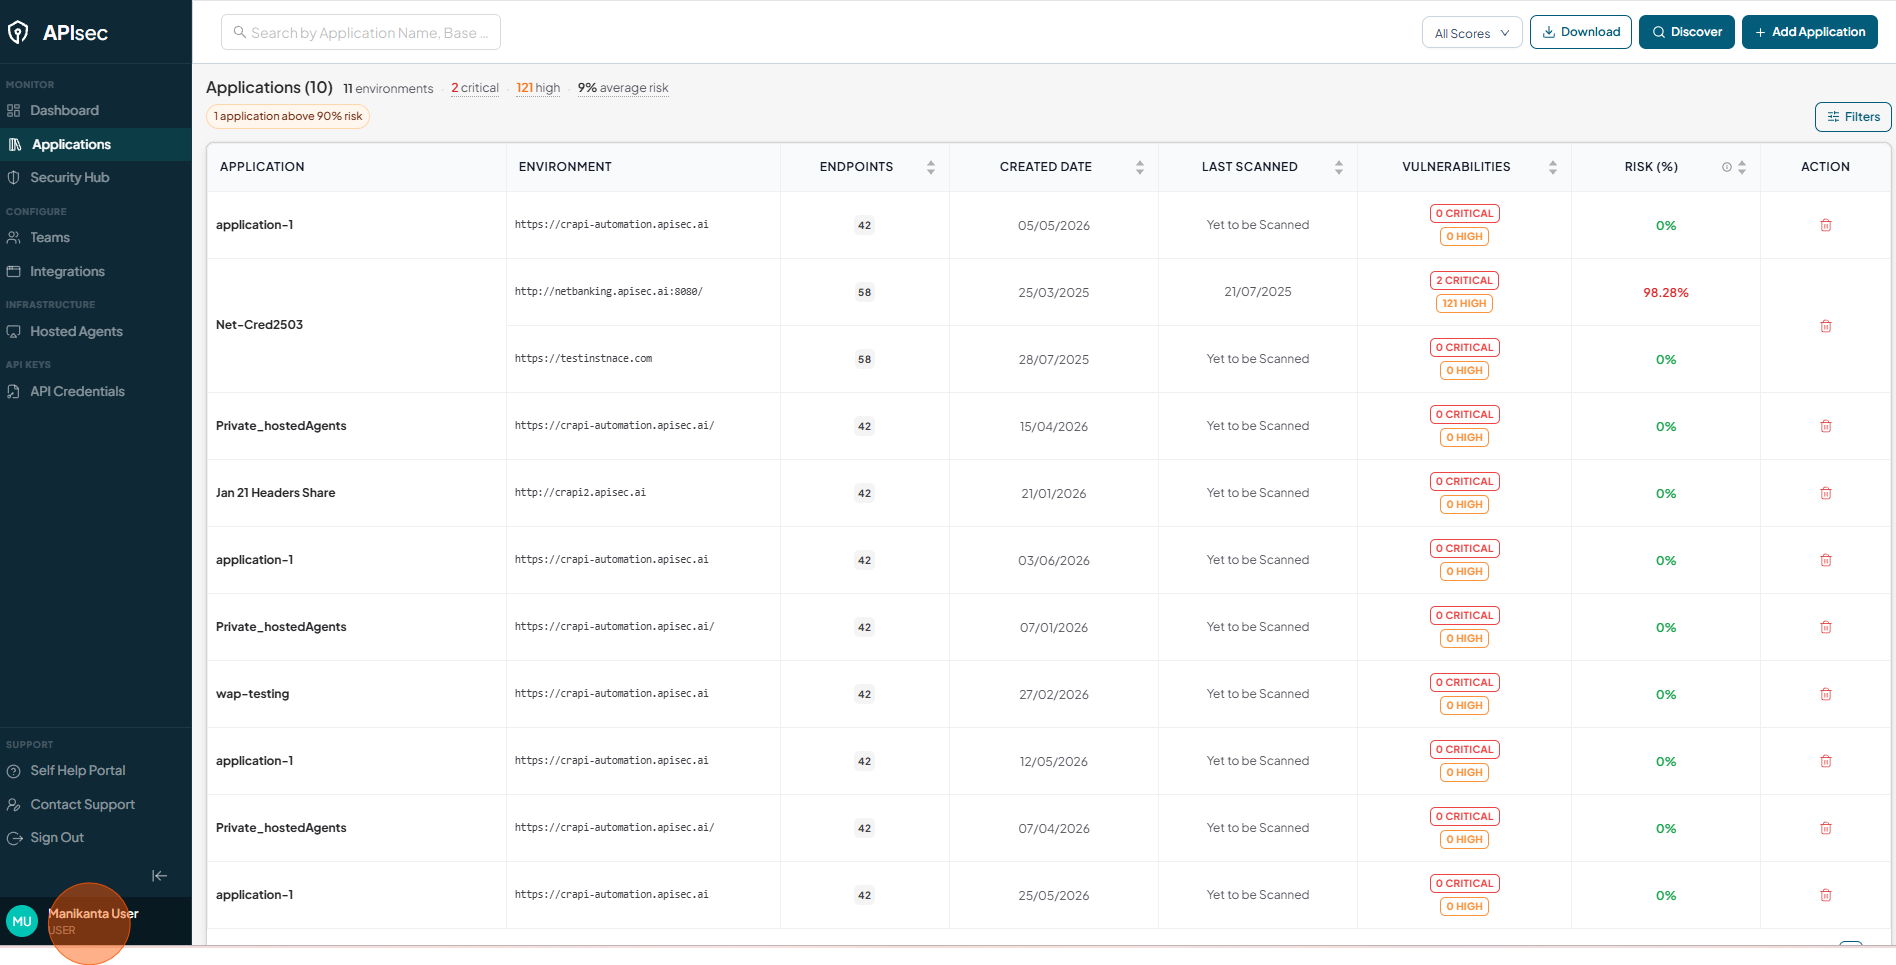Click trash icon for Net-Cred2503 application
This screenshot has width=1896, height=965.
point(1825,326)
